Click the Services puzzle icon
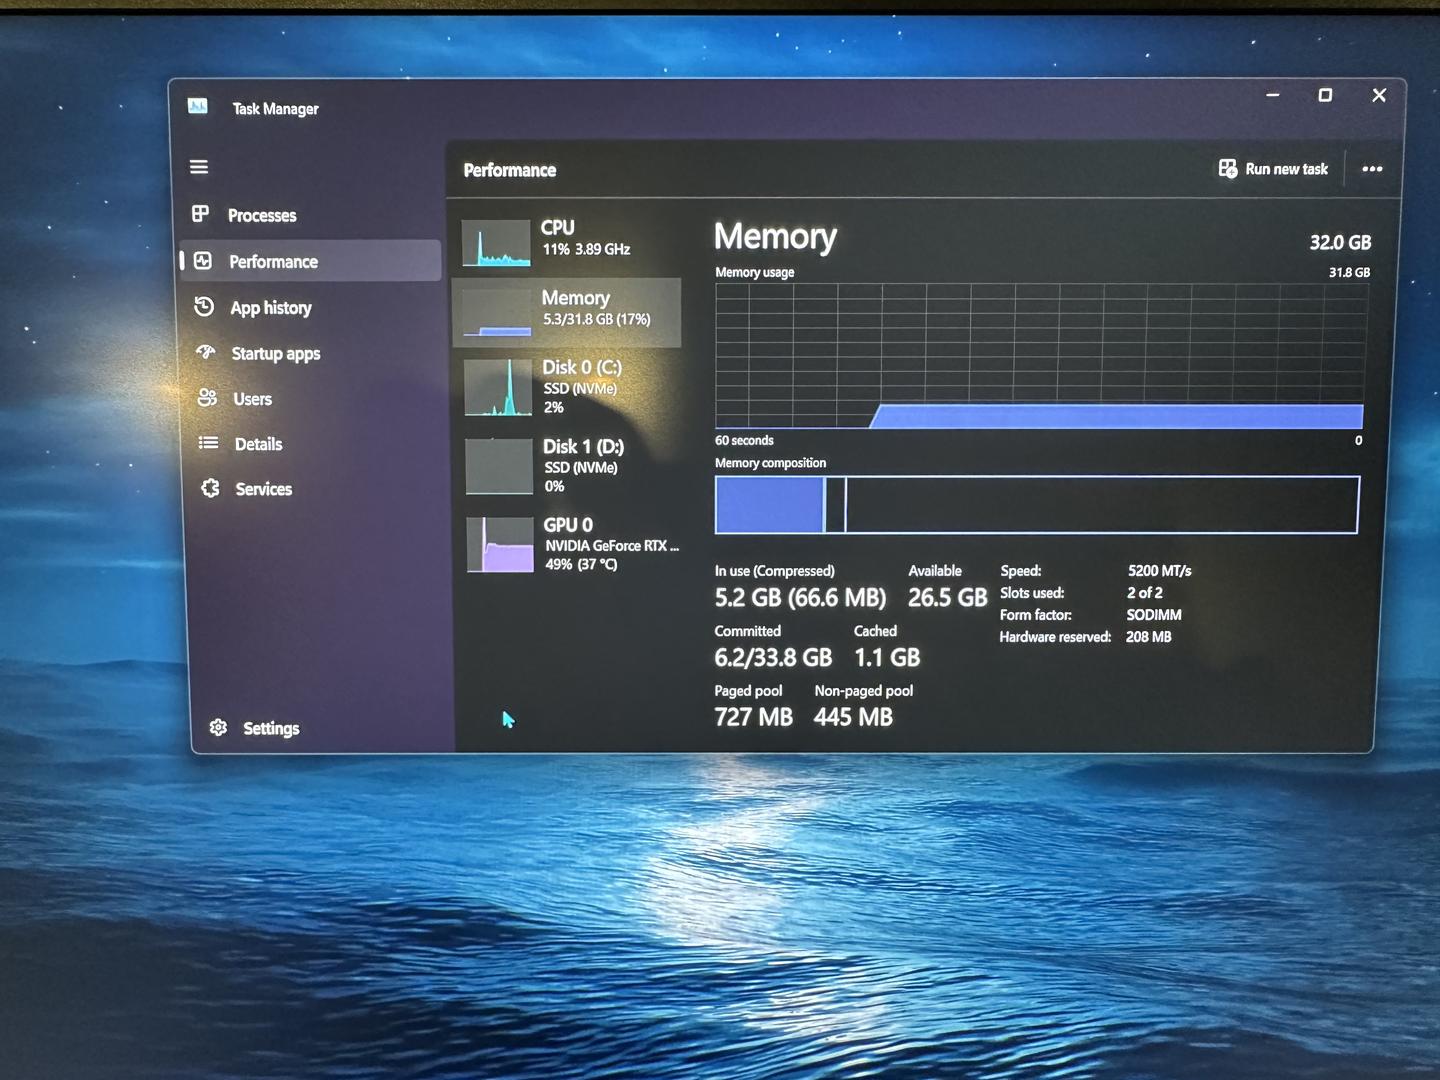The width and height of the screenshot is (1440, 1080). tap(210, 488)
